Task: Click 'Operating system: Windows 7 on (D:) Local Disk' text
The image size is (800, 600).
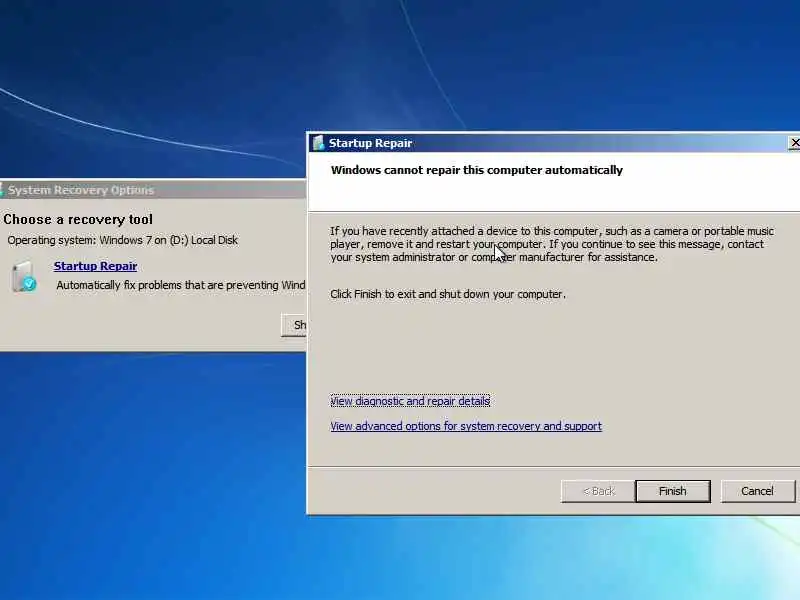Action: pos(122,240)
